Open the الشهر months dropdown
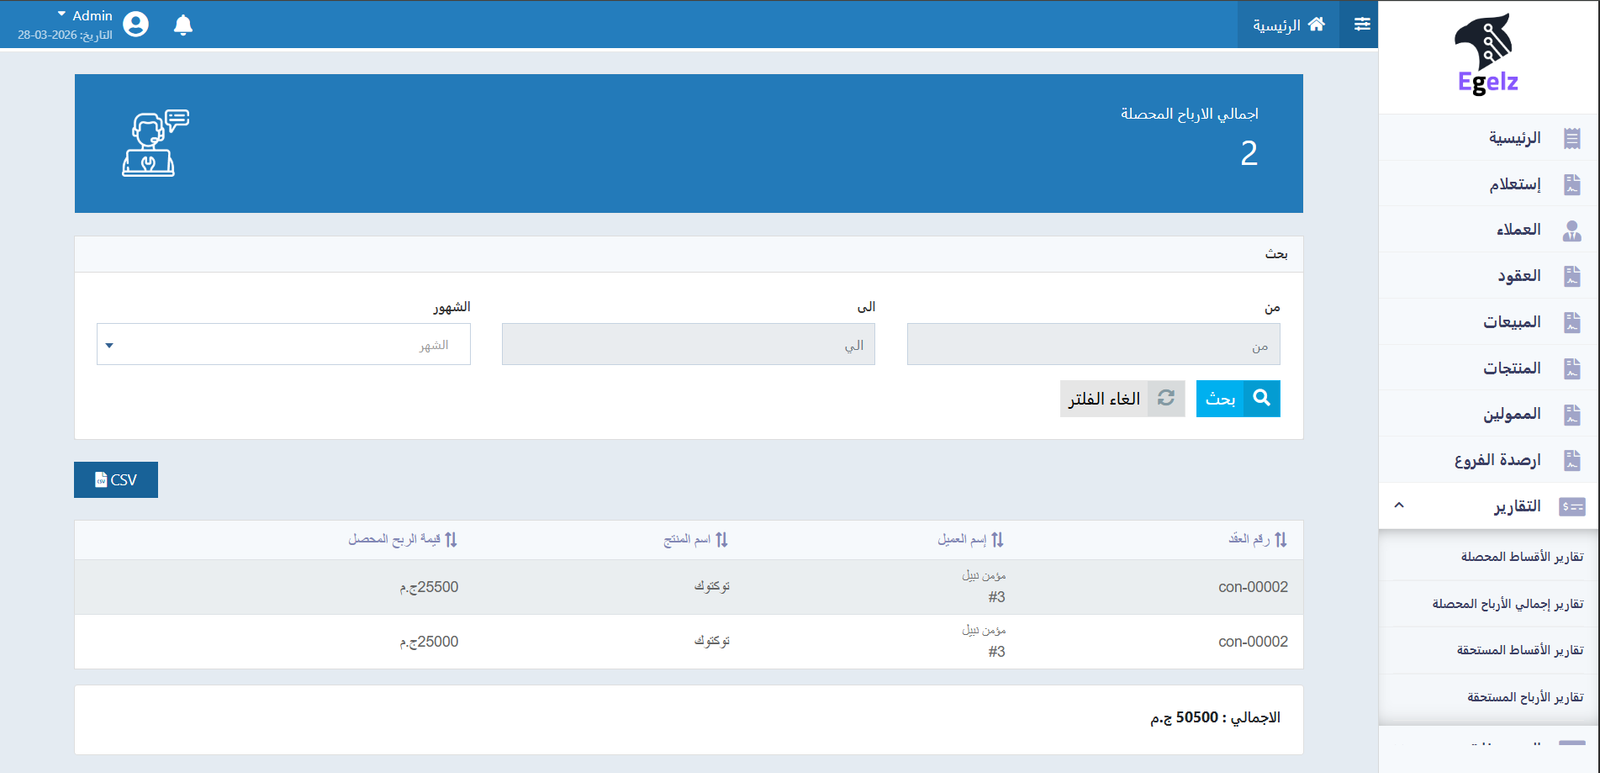1600x773 pixels. coord(284,344)
